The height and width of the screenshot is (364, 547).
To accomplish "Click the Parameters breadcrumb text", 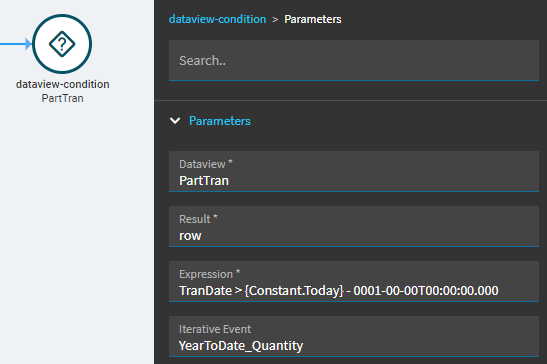I will [x=313, y=19].
